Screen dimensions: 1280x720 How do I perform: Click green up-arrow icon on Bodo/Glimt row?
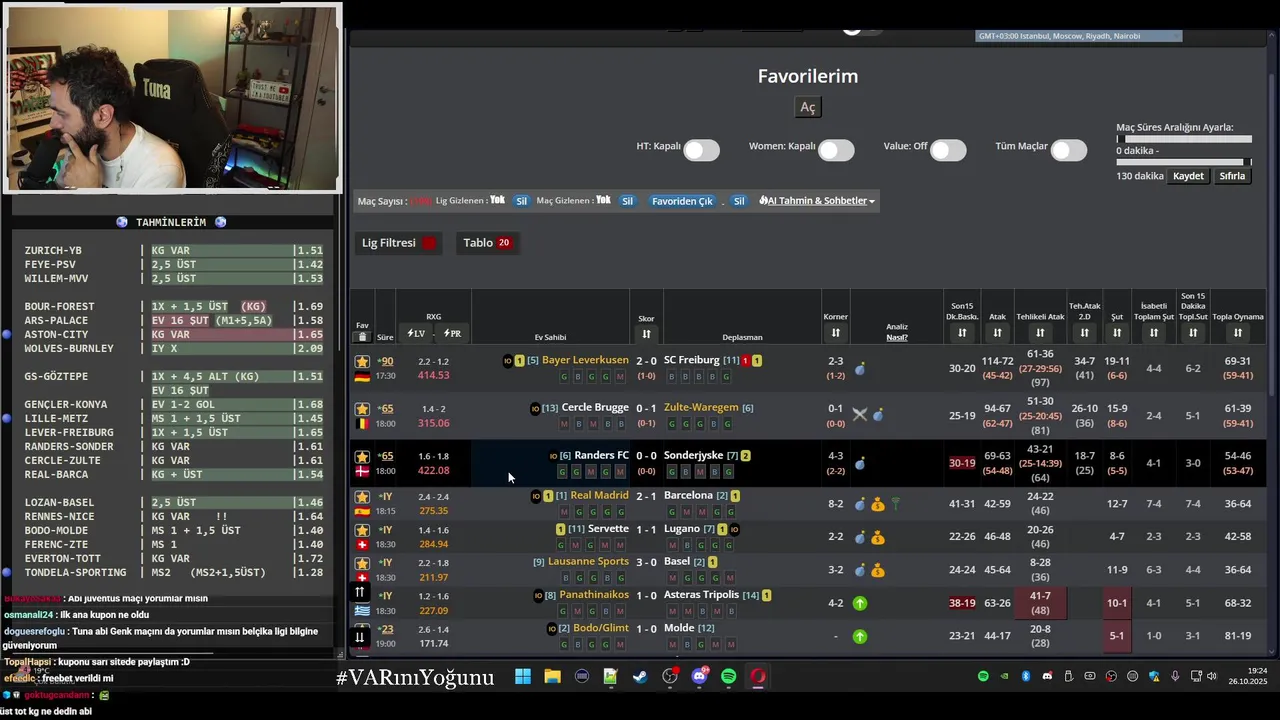tap(860, 636)
